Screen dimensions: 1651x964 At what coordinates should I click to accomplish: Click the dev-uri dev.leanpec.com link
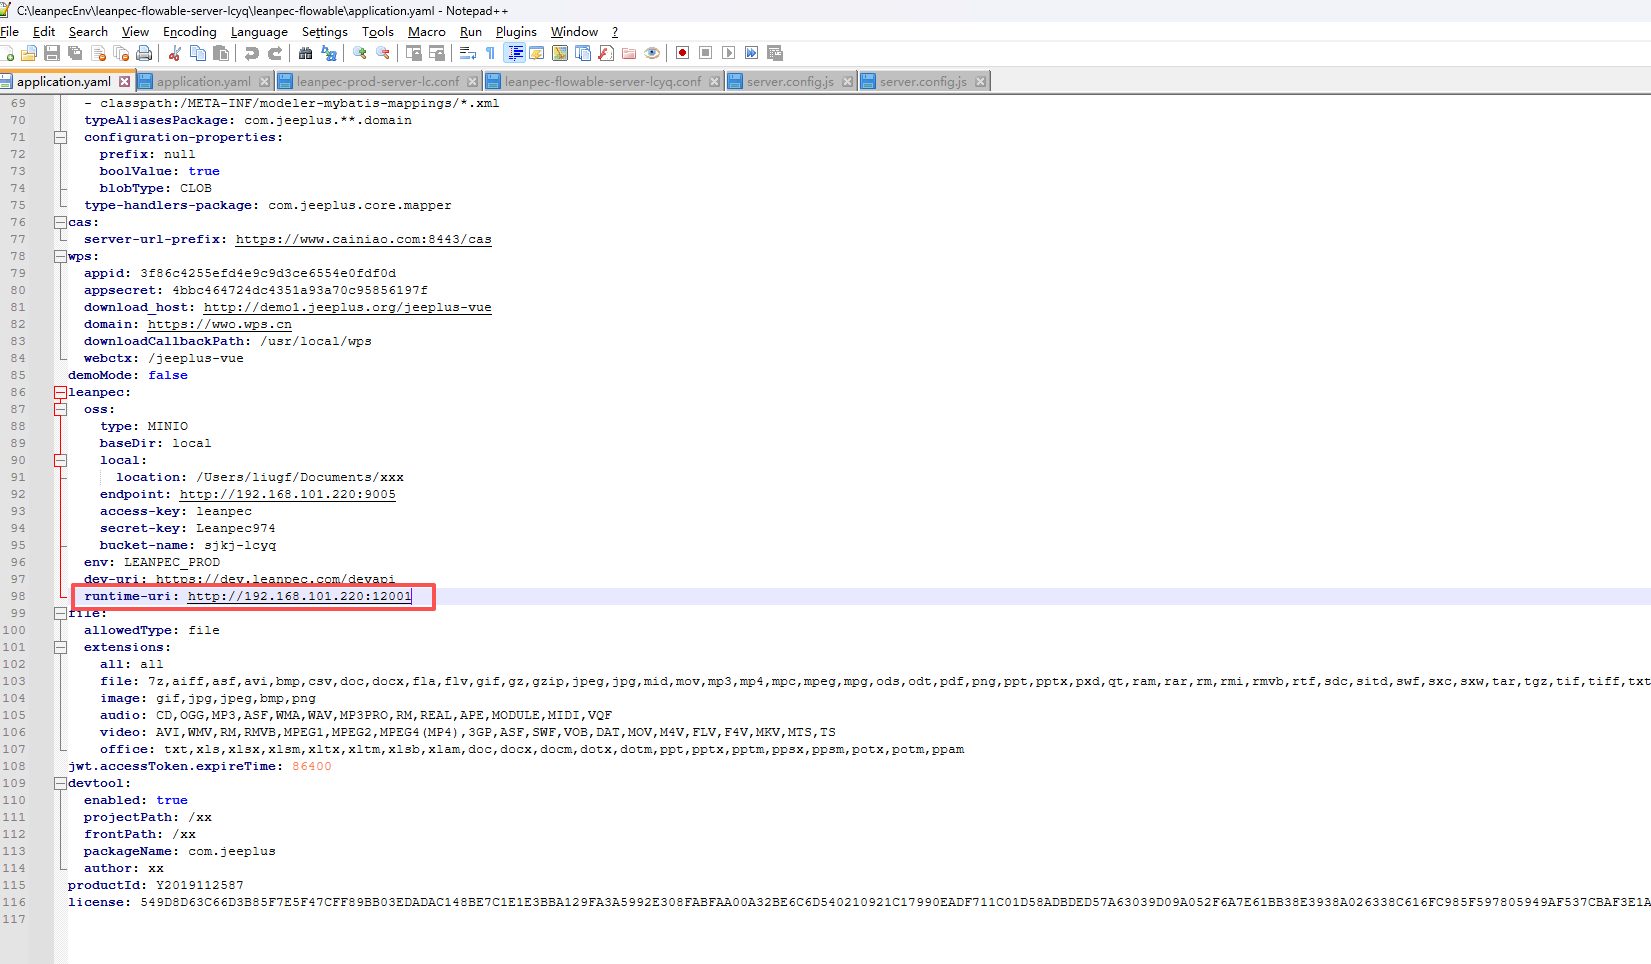click(276, 579)
